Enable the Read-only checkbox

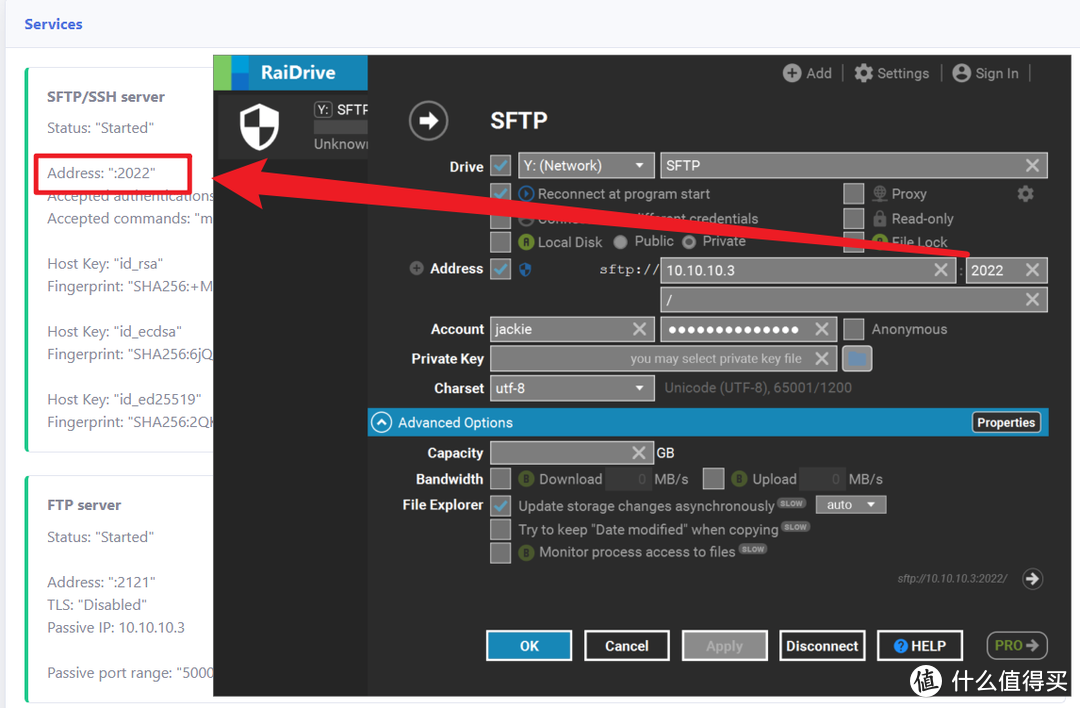point(853,218)
